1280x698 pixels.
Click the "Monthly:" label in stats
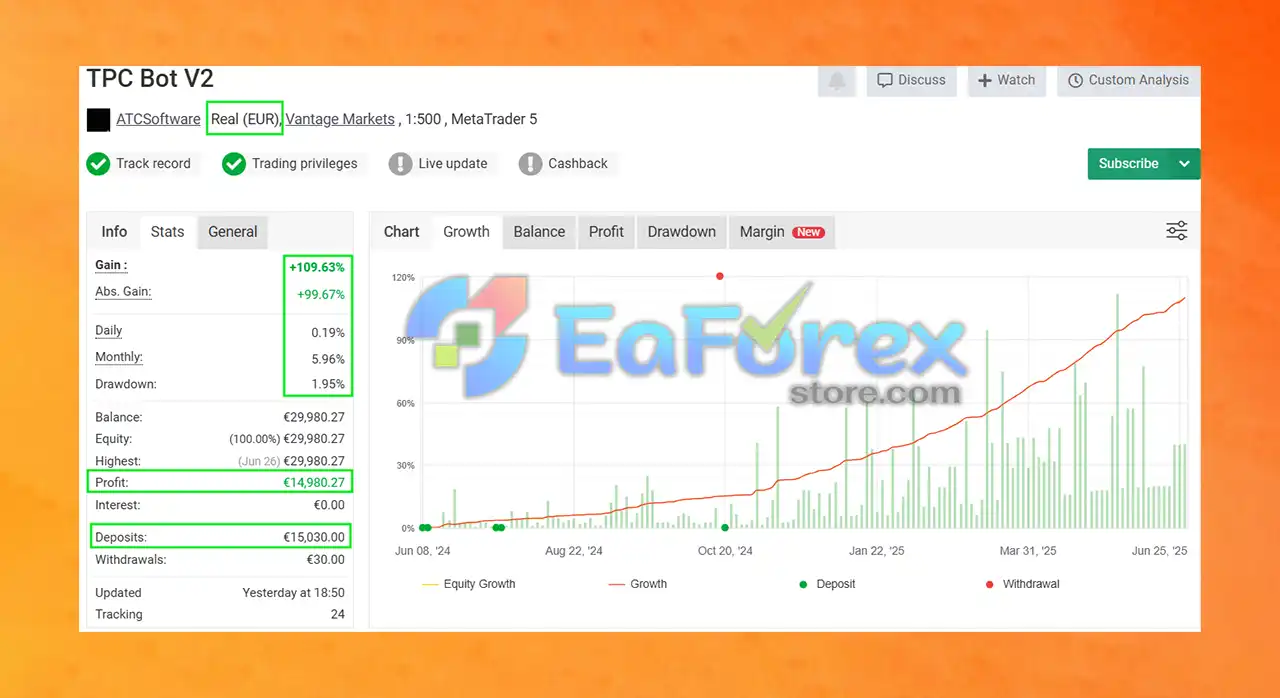click(119, 358)
